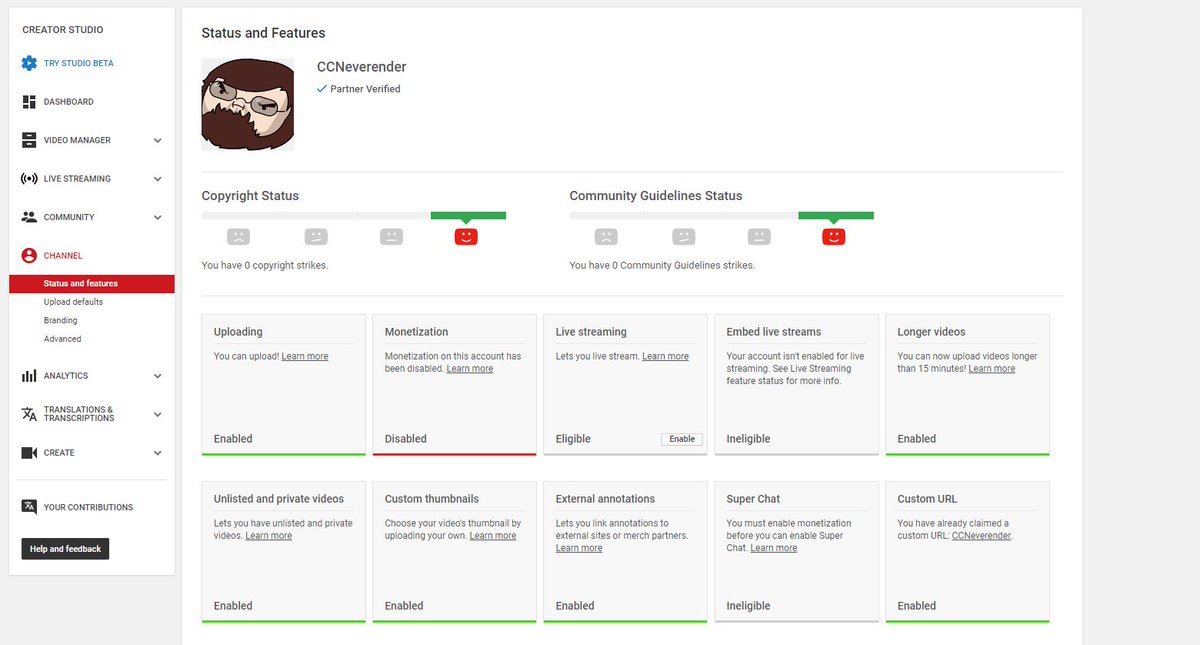Screen dimensions: 1200x645
Task: Click the CCNeverender channel avatar image
Action: 248,104
